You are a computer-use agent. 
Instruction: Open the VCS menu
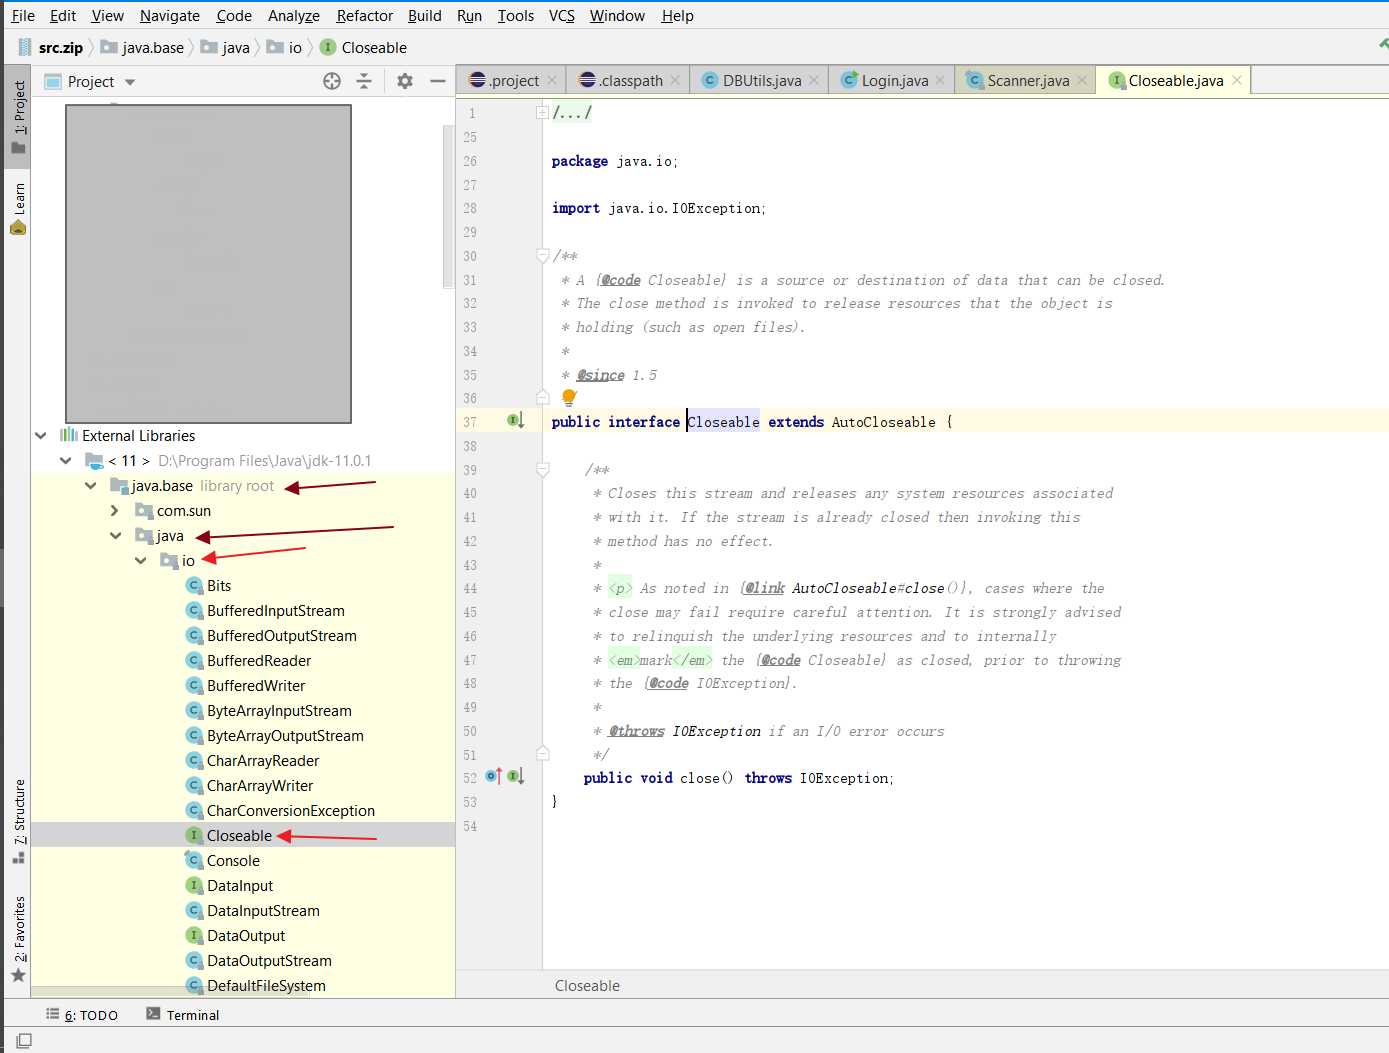(x=561, y=15)
